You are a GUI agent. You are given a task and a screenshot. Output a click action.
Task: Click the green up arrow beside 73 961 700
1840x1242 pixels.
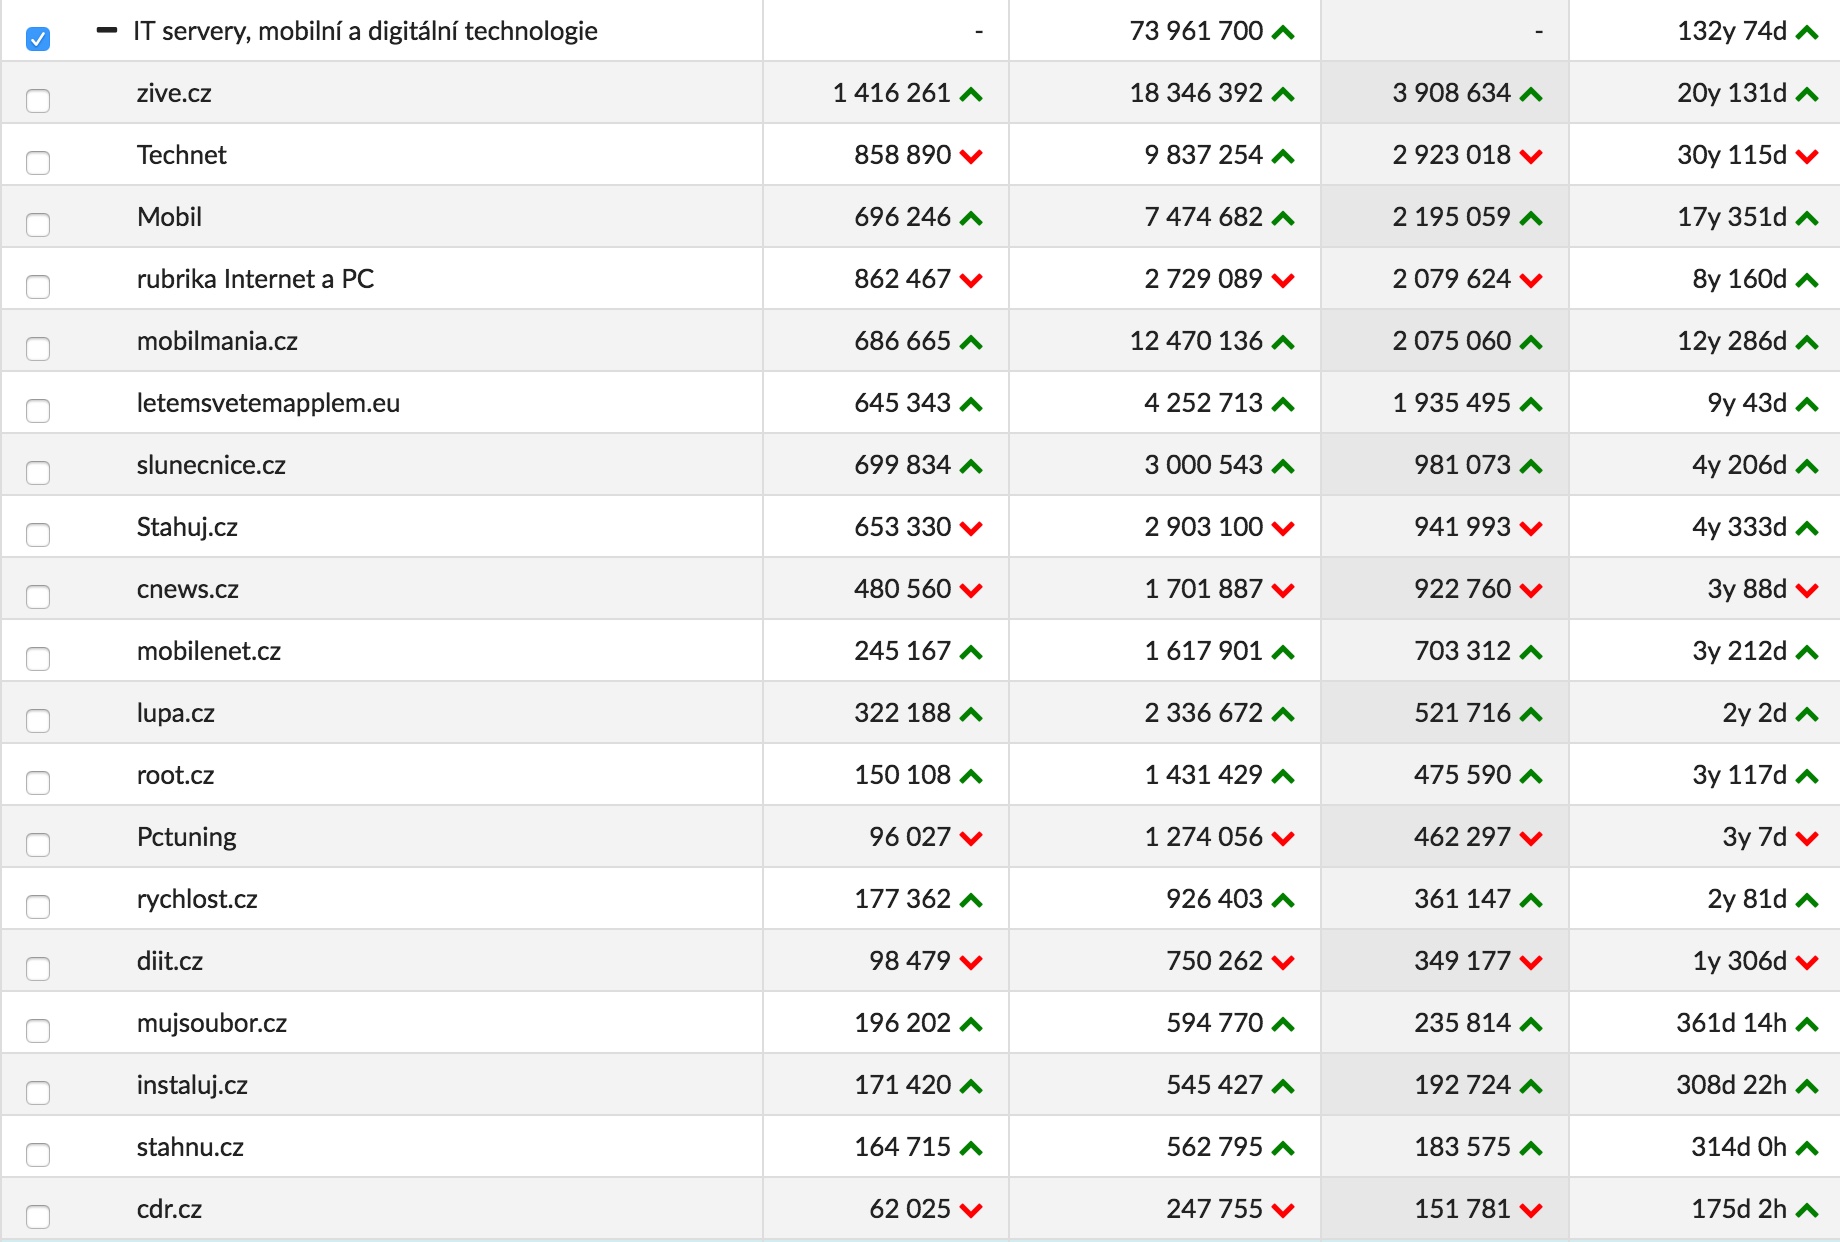click(1283, 33)
